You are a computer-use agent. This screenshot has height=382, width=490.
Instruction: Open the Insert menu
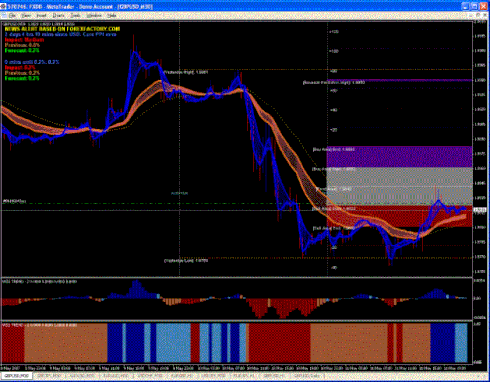click(x=41, y=16)
